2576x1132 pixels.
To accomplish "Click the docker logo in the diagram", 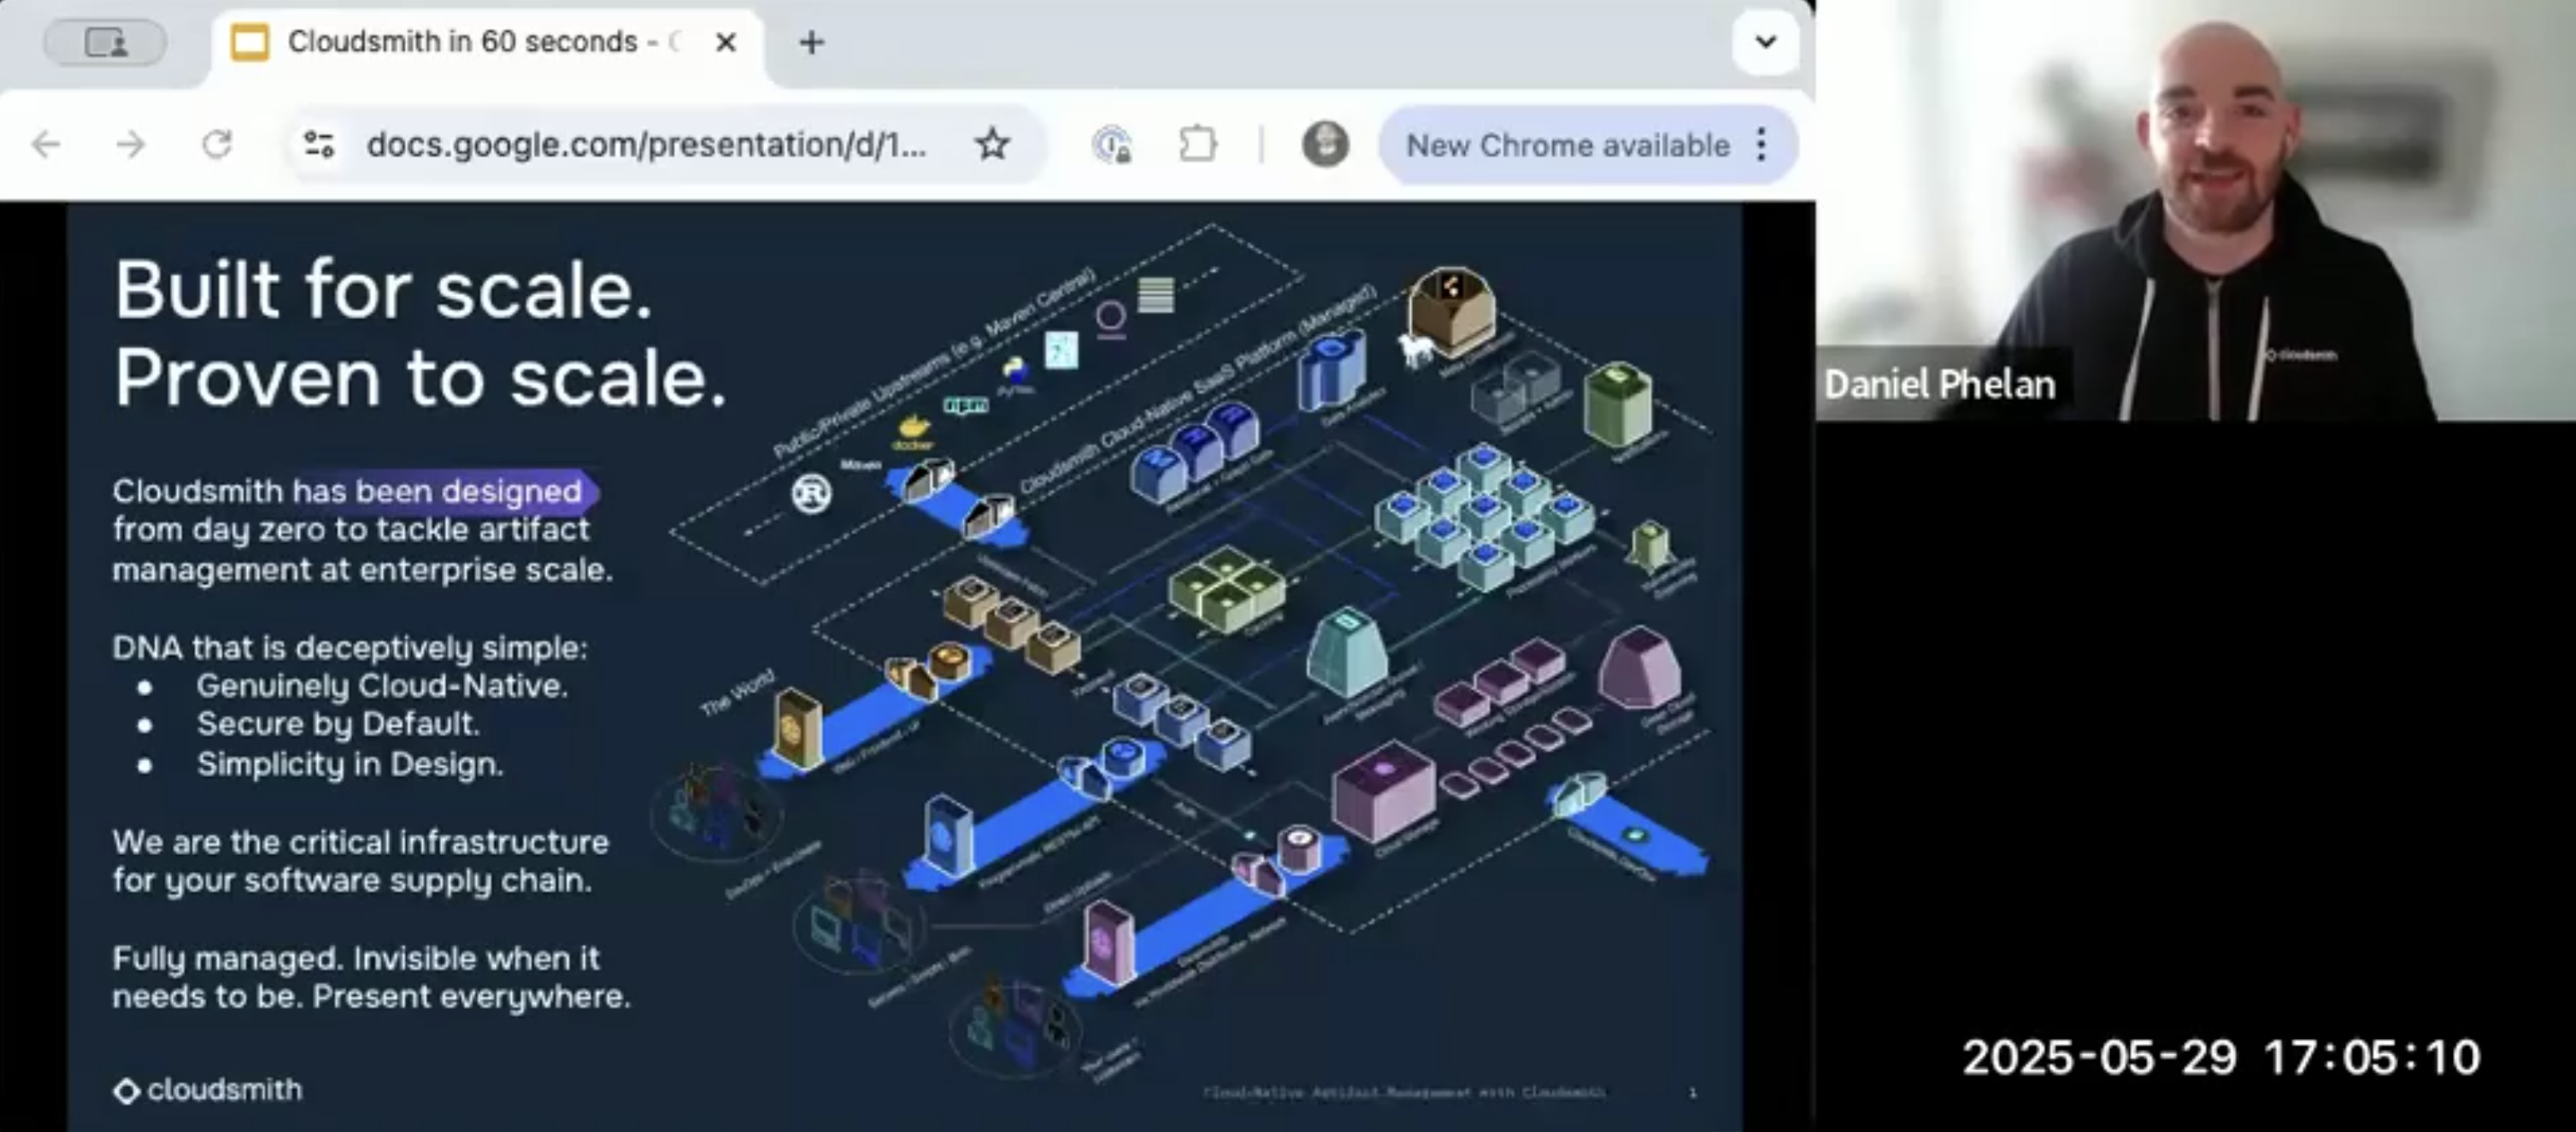I will click(912, 432).
